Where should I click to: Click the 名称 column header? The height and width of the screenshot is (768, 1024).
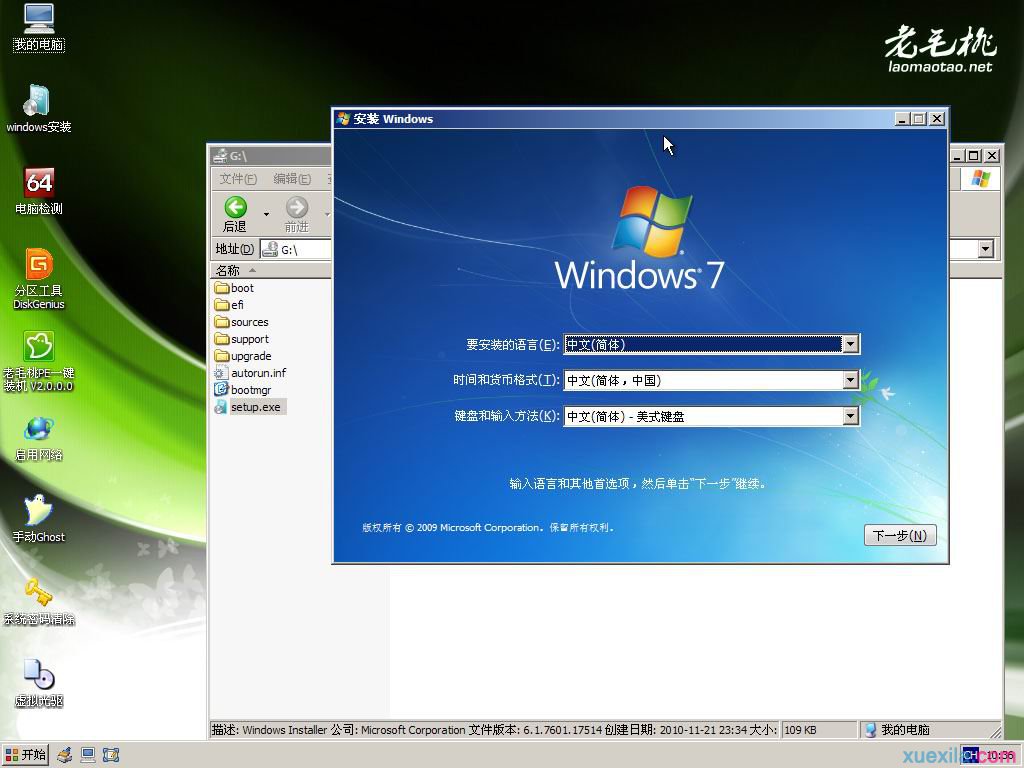(228, 270)
